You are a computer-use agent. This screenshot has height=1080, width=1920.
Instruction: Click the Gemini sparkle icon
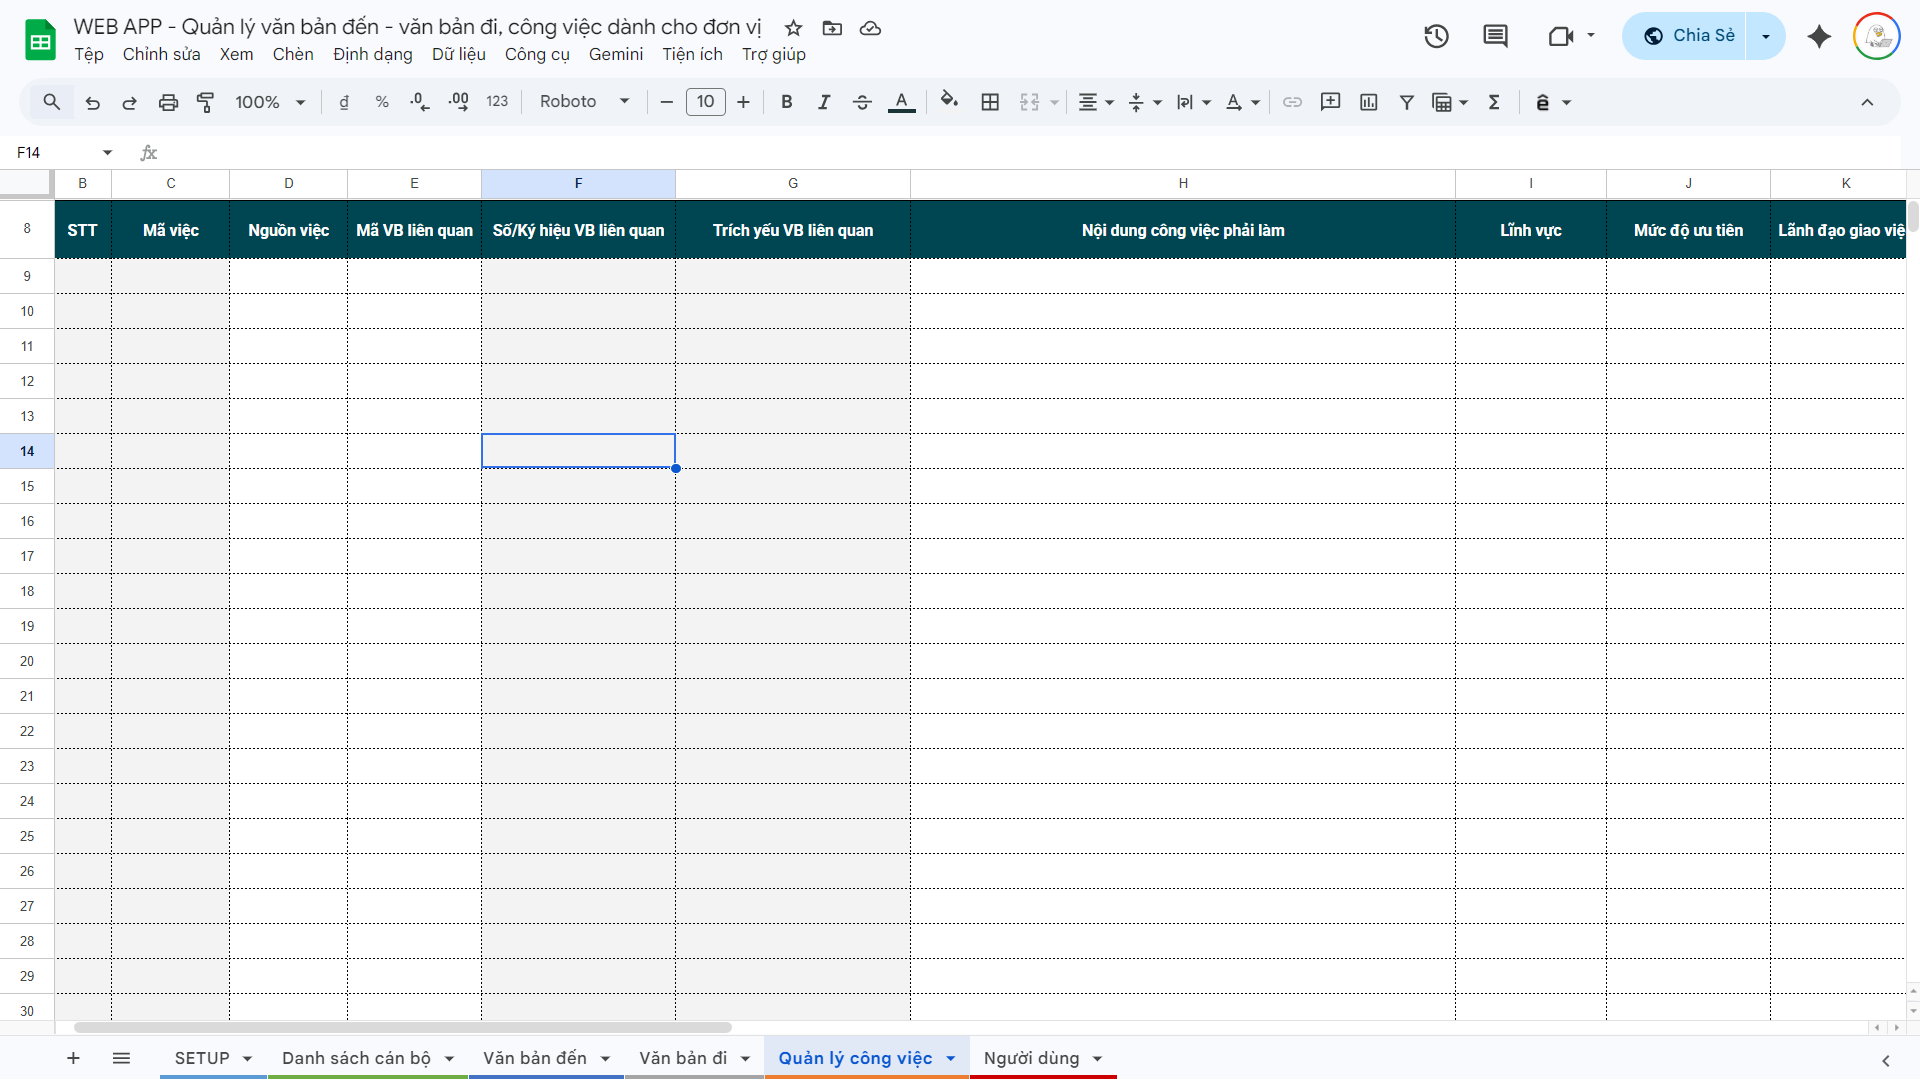pos(1819,36)
